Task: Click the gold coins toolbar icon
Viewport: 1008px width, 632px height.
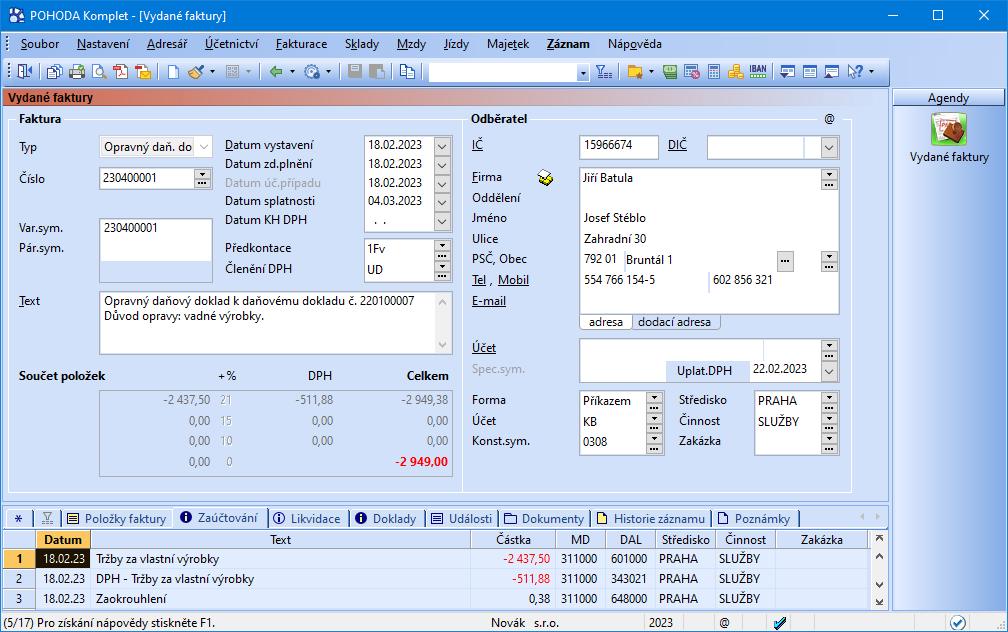Action: pyautogui.click(x=735, y=71)
